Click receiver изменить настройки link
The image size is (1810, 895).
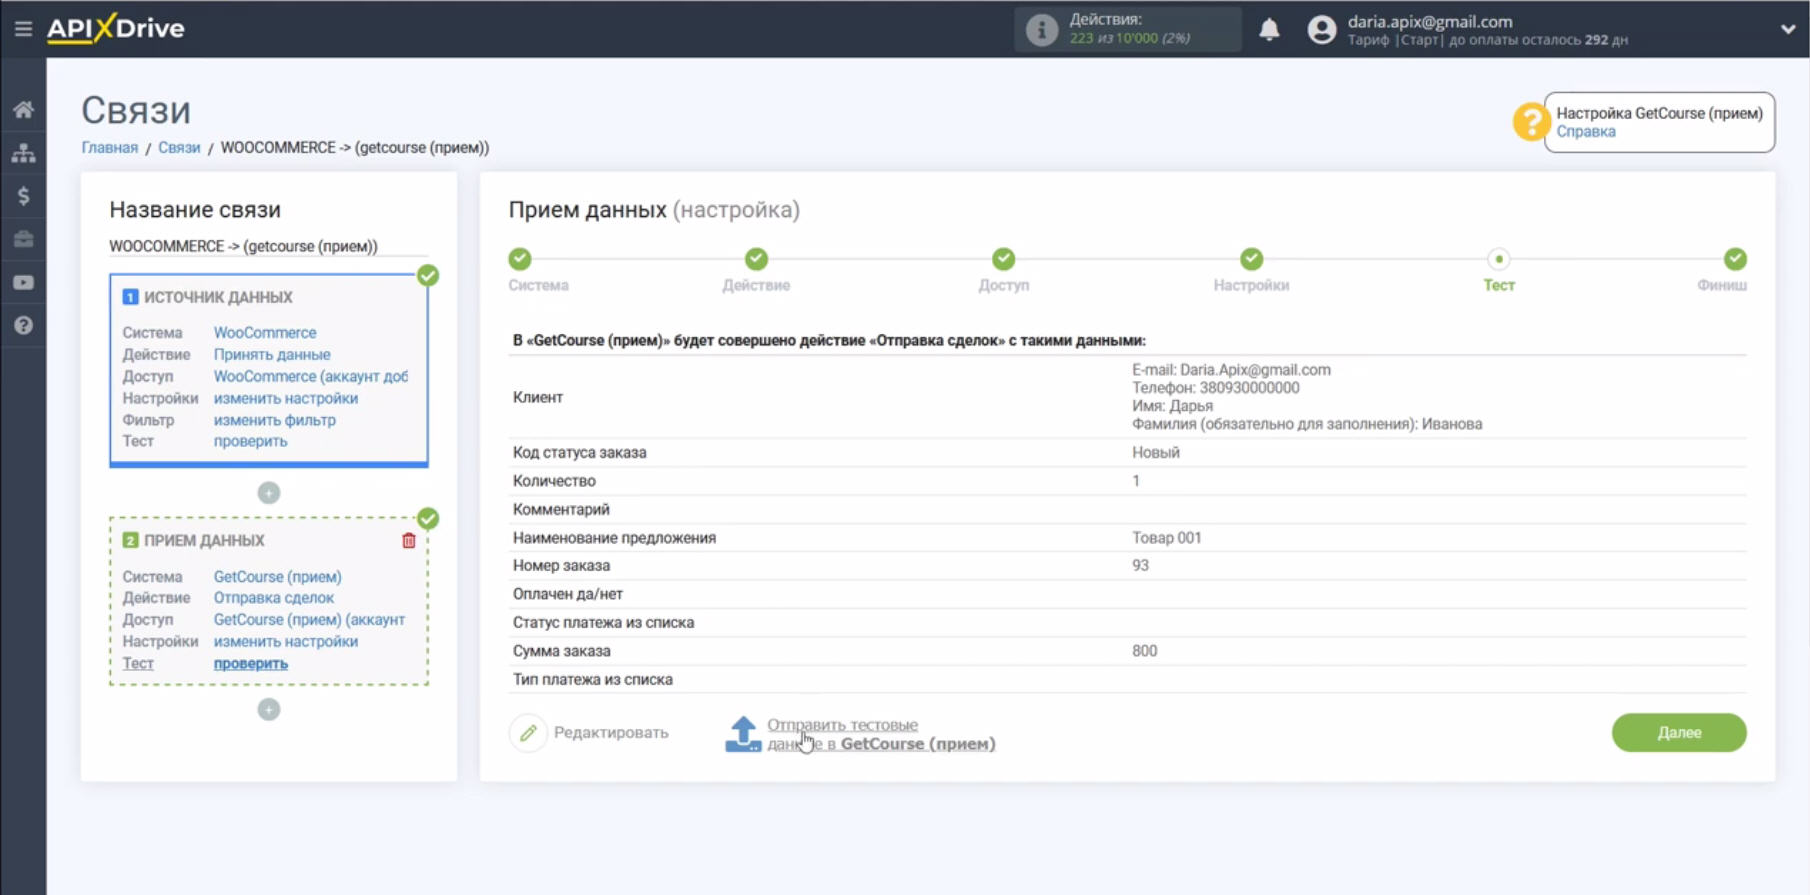point(286,642)
